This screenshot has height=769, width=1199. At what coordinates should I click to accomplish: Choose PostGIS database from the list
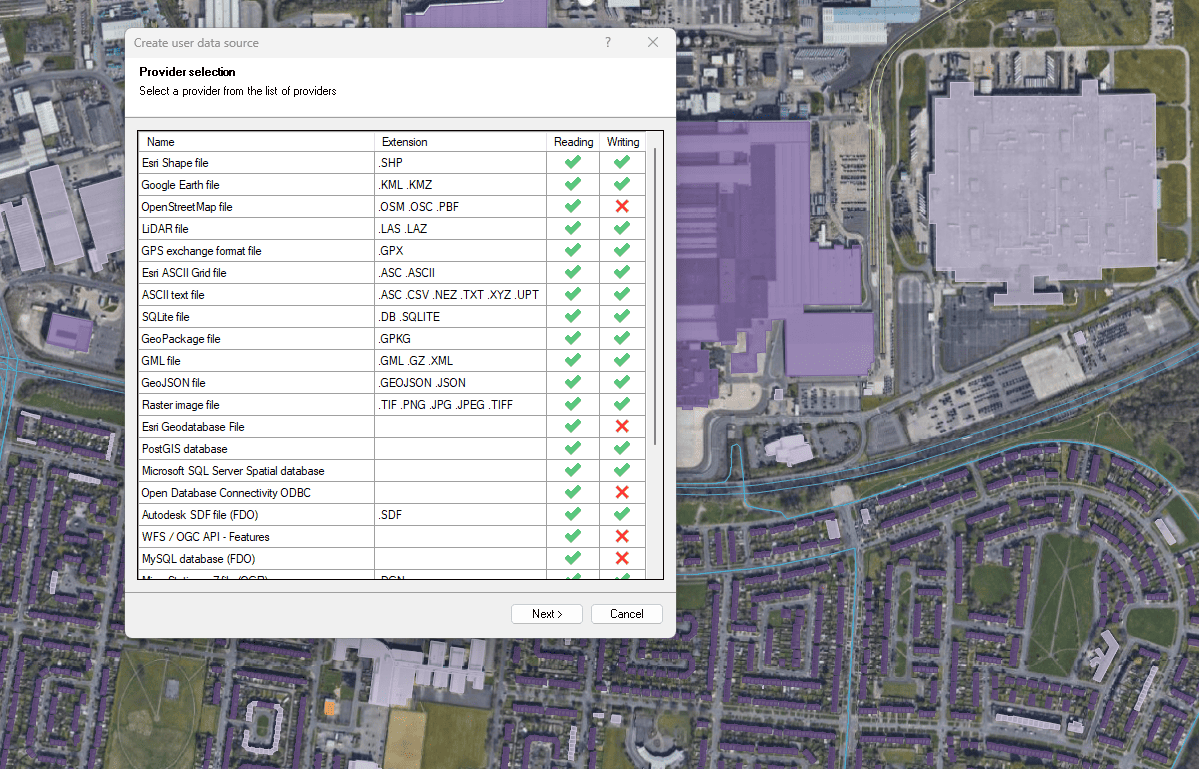point(184,449)
